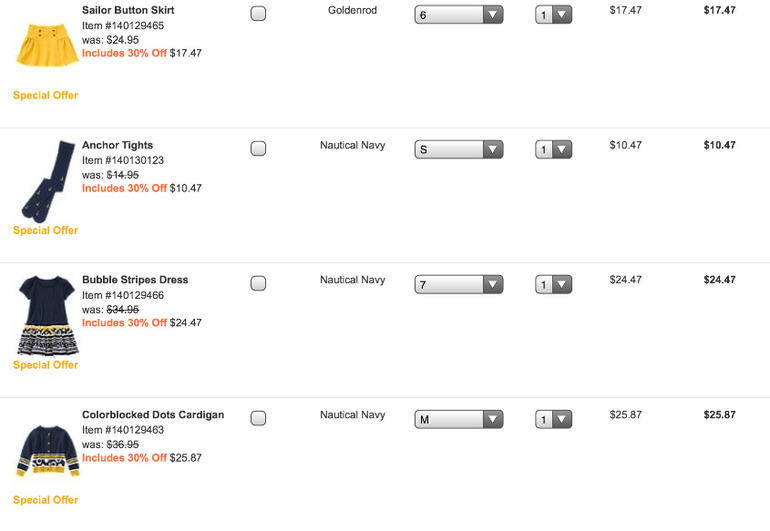The width and height of the screenshot is (770, 531).
Task: Click the Colorblocked Dots Cardigan name link
Action: pos(153,415)
